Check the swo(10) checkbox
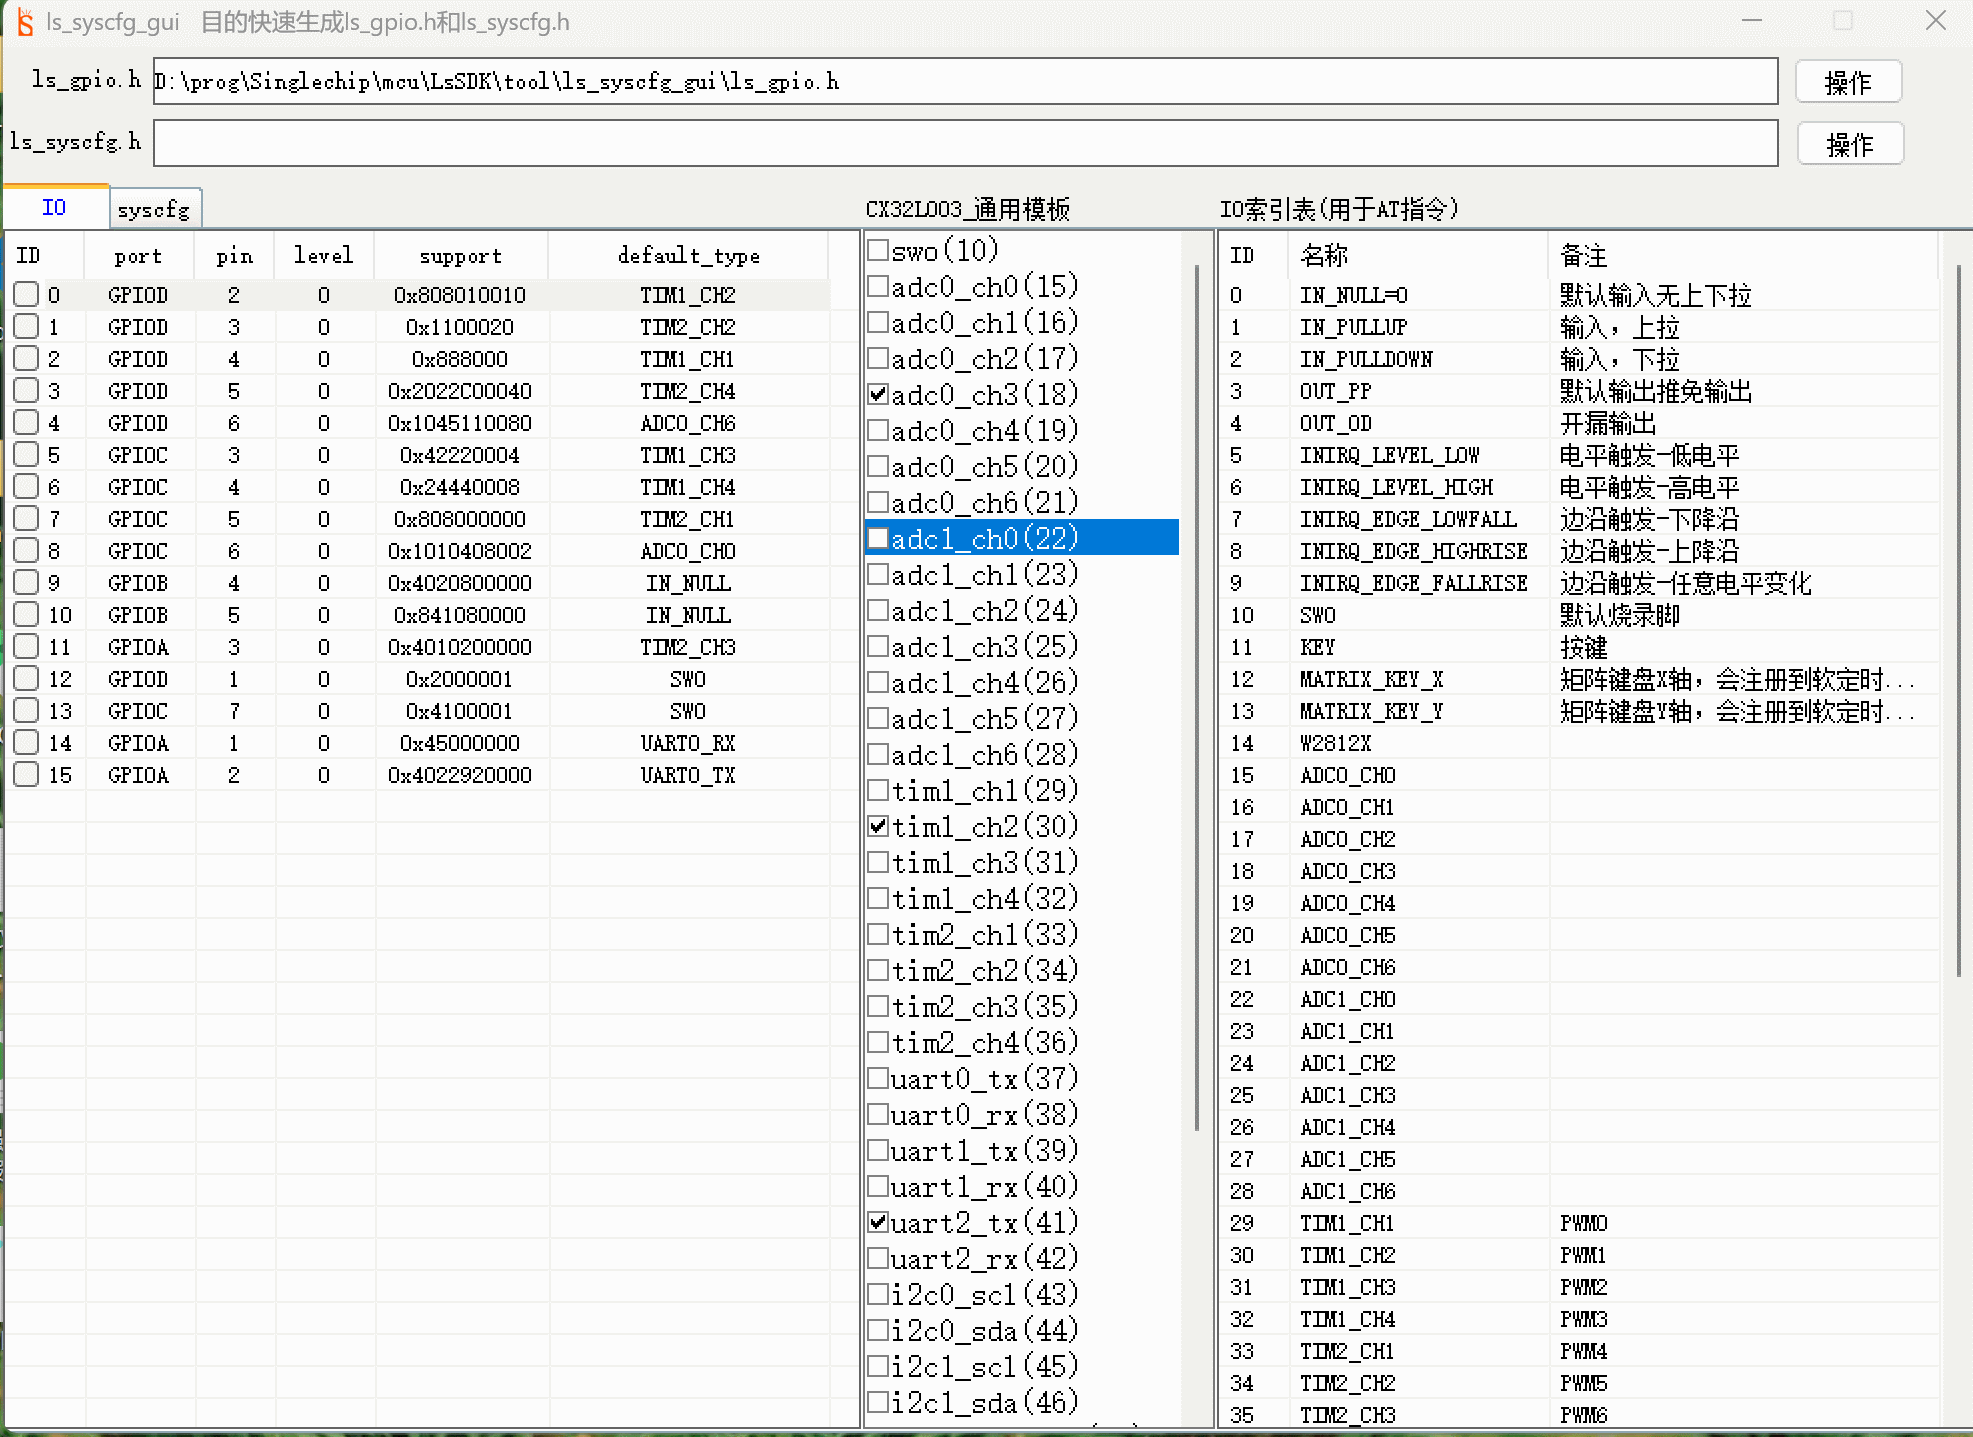 (x=878, y=249)
